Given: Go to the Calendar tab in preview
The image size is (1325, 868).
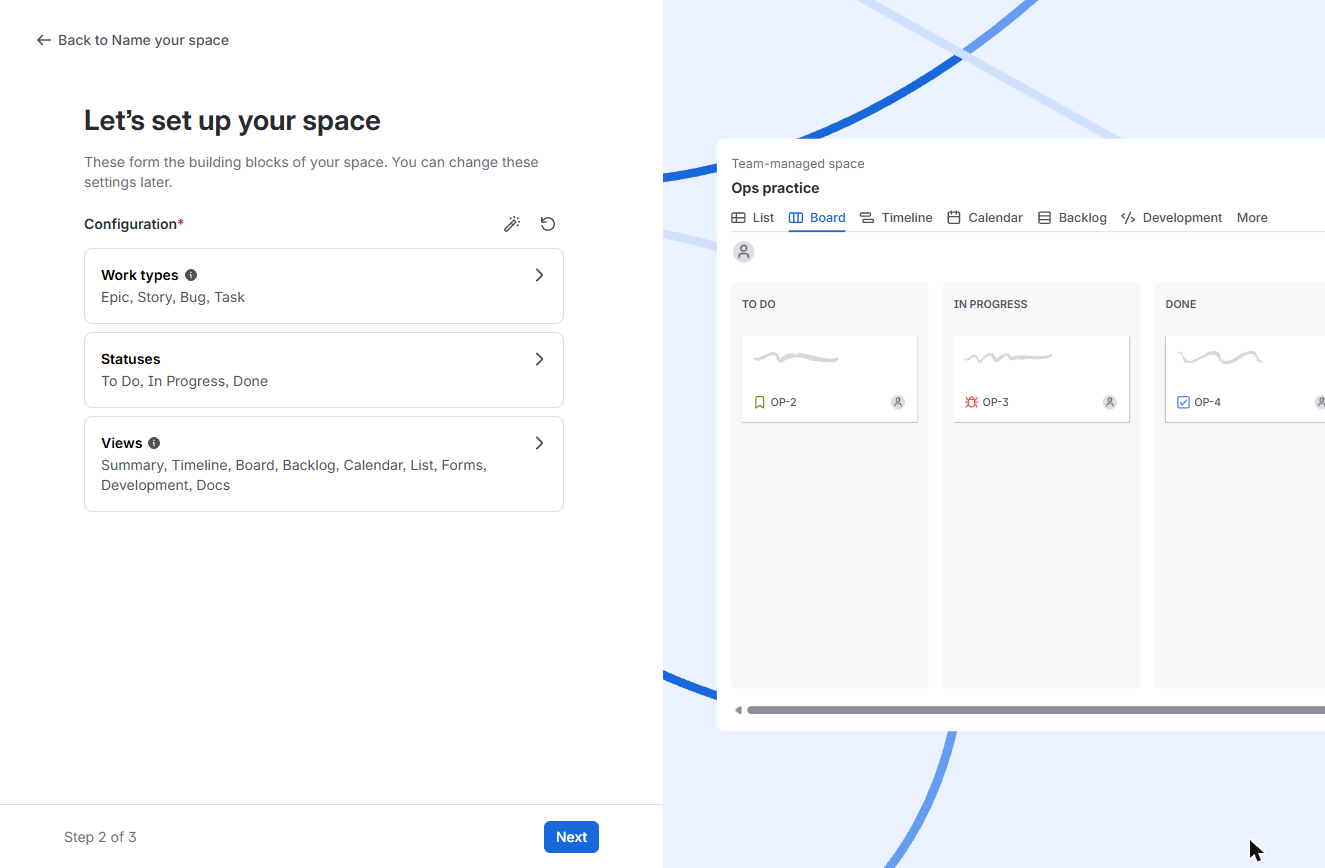Looking at the screenshot, I should tap(985, 218).
